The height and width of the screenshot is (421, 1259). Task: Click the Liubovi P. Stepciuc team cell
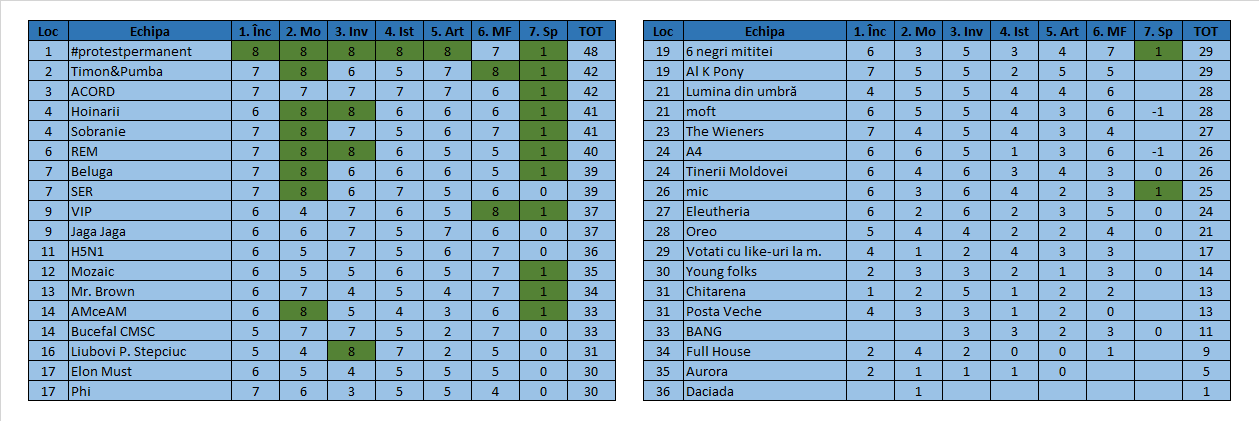[150, 351]
